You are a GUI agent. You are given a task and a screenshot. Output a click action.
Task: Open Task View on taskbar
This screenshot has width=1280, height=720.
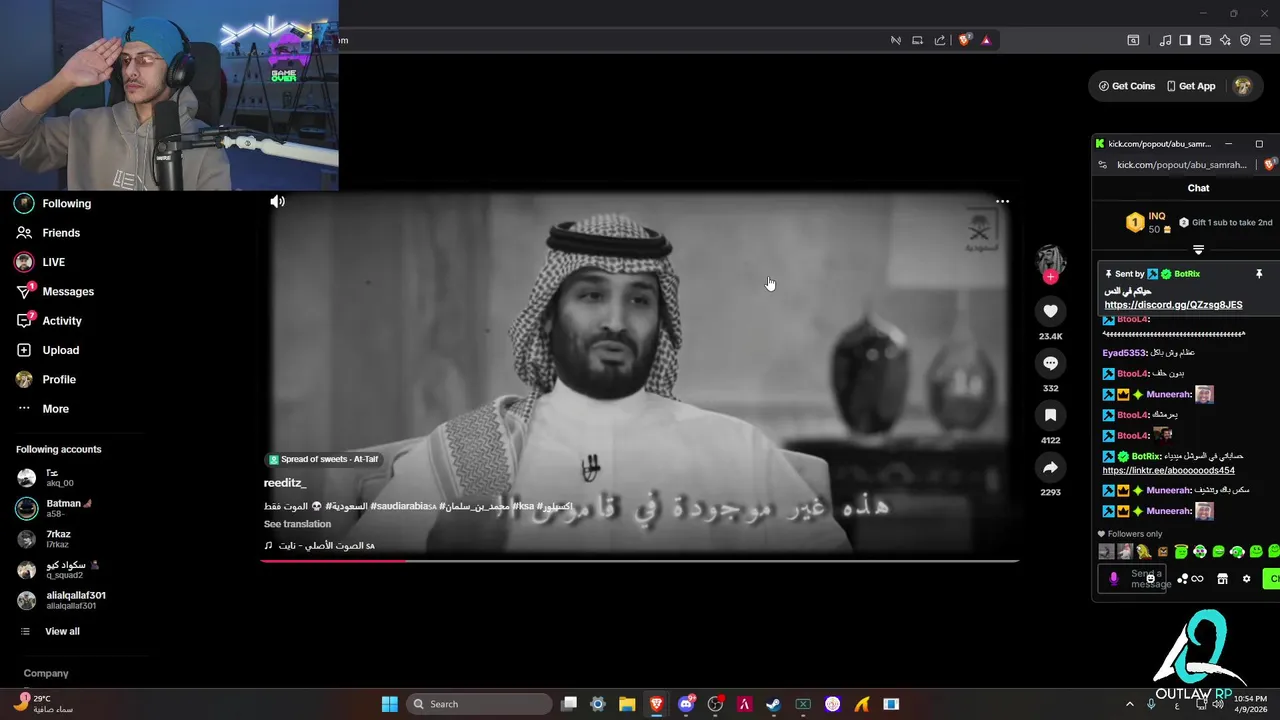[x=569, y=704]
